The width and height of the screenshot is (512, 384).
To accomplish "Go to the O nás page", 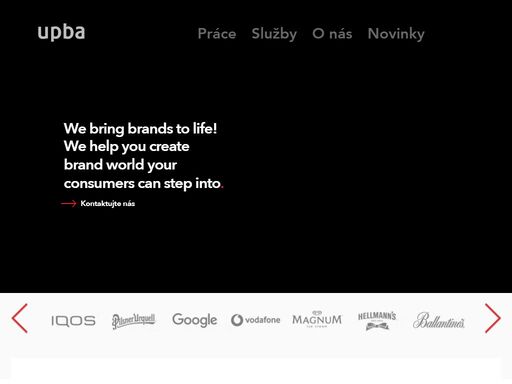I will pyautogui.click(x=332, y=34).
